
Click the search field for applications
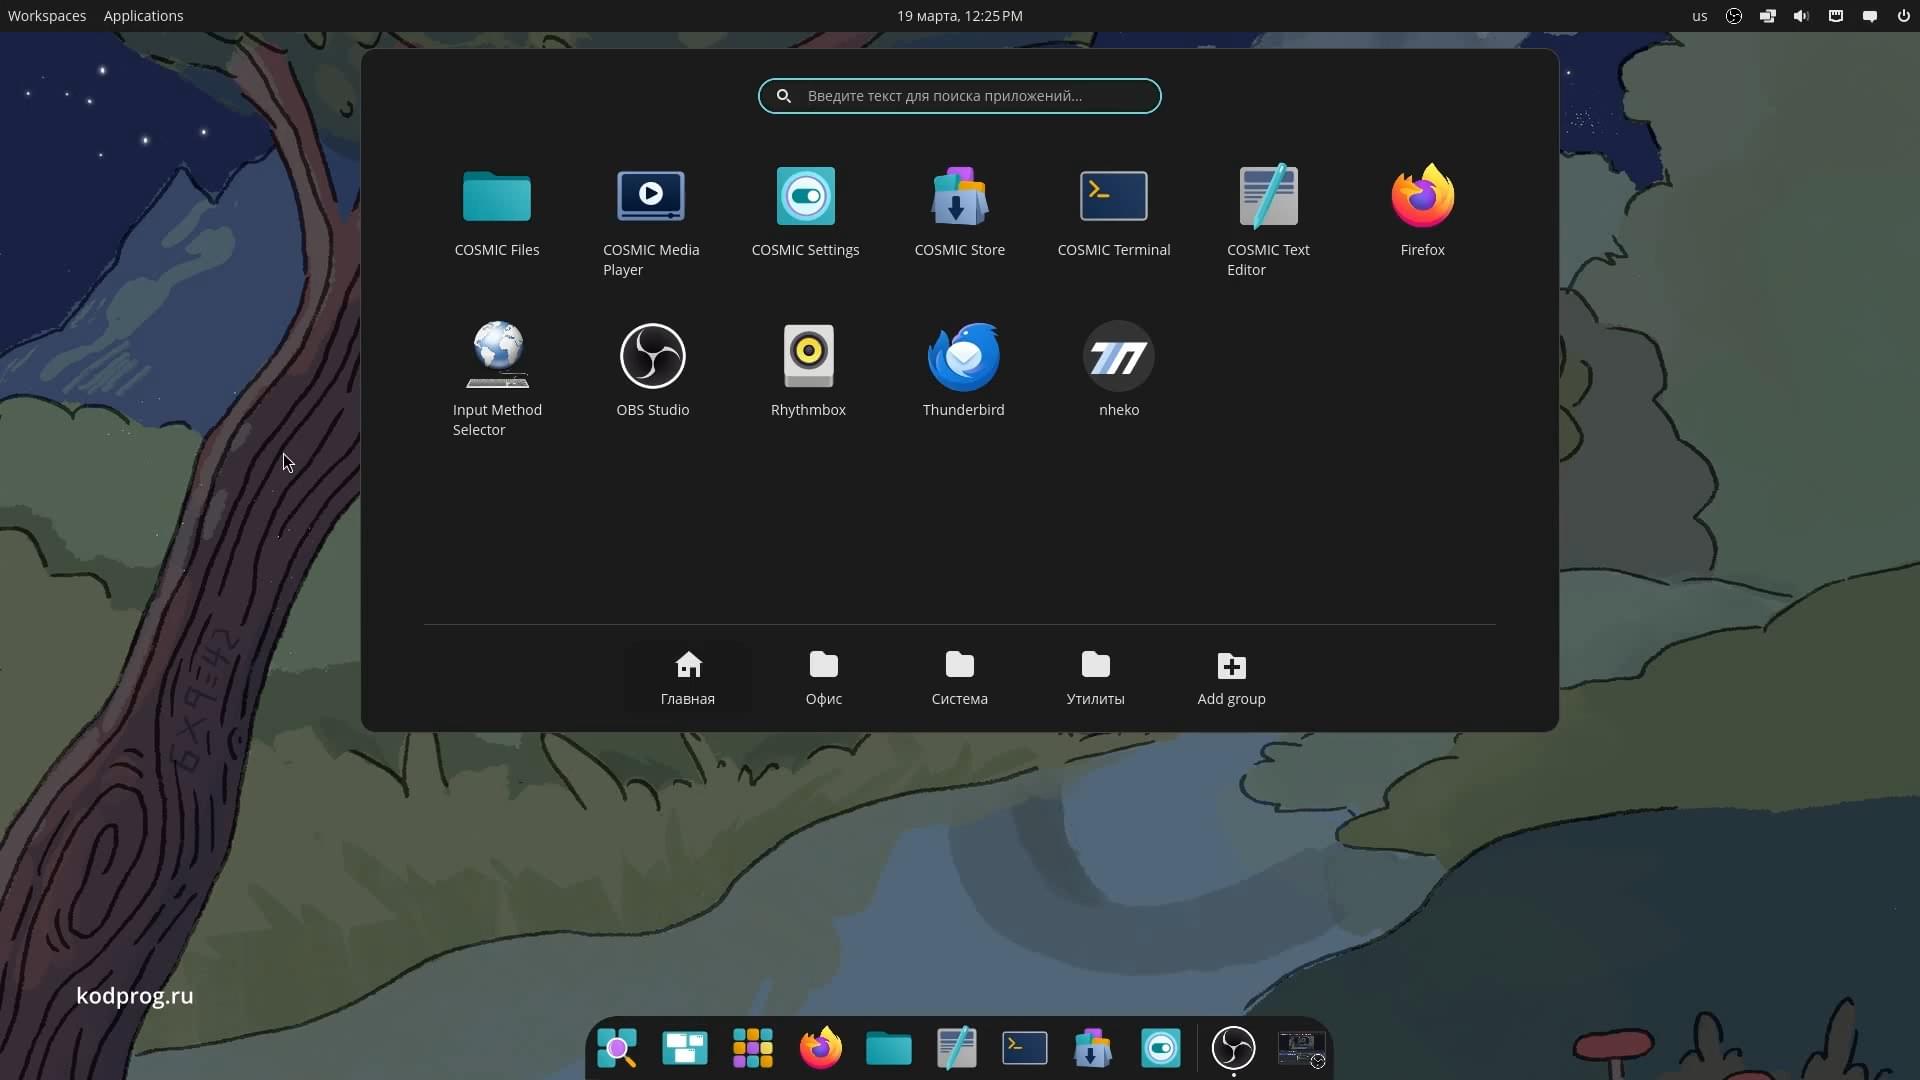click(959, 96)
